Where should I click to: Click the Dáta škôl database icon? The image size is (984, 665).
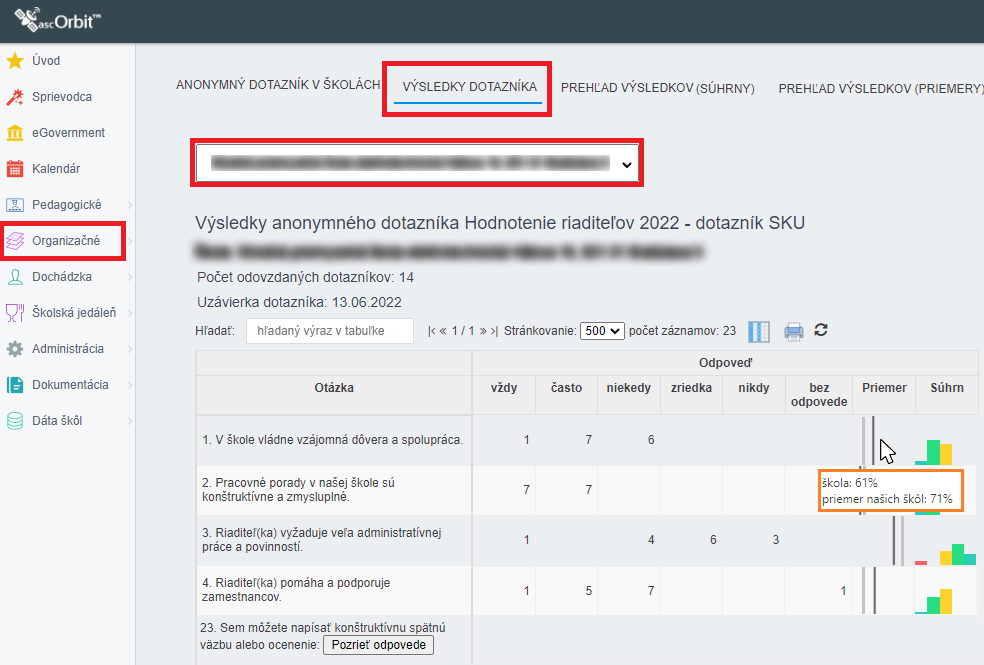click(15, 421)
